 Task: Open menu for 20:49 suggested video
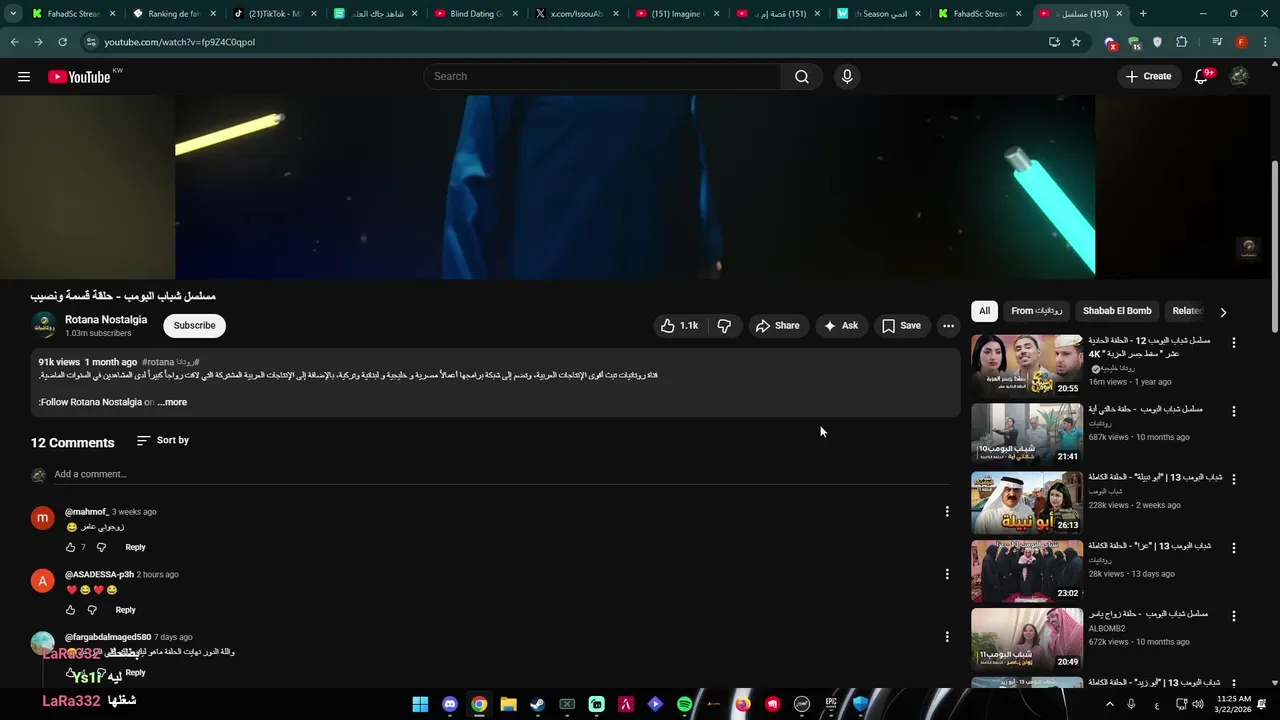coord(1233,616)
